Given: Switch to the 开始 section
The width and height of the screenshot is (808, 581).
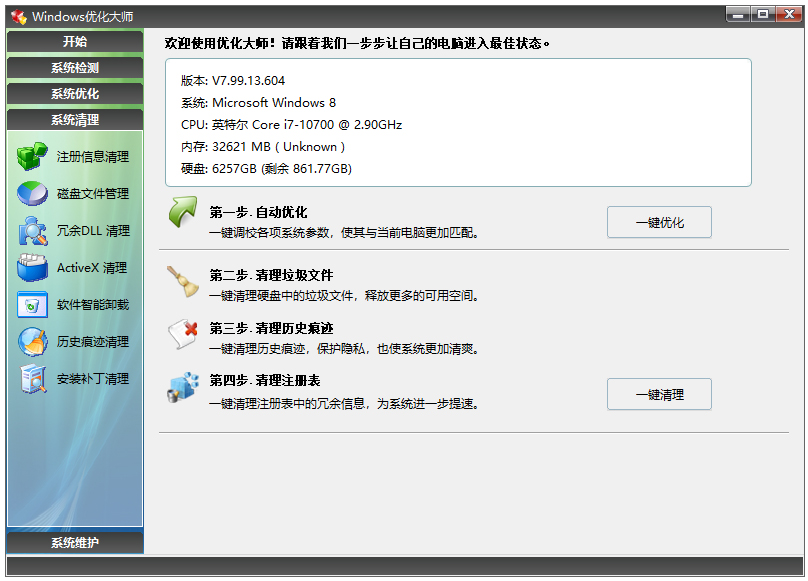Looking at the screenshot, I should (x=75, y=42).
